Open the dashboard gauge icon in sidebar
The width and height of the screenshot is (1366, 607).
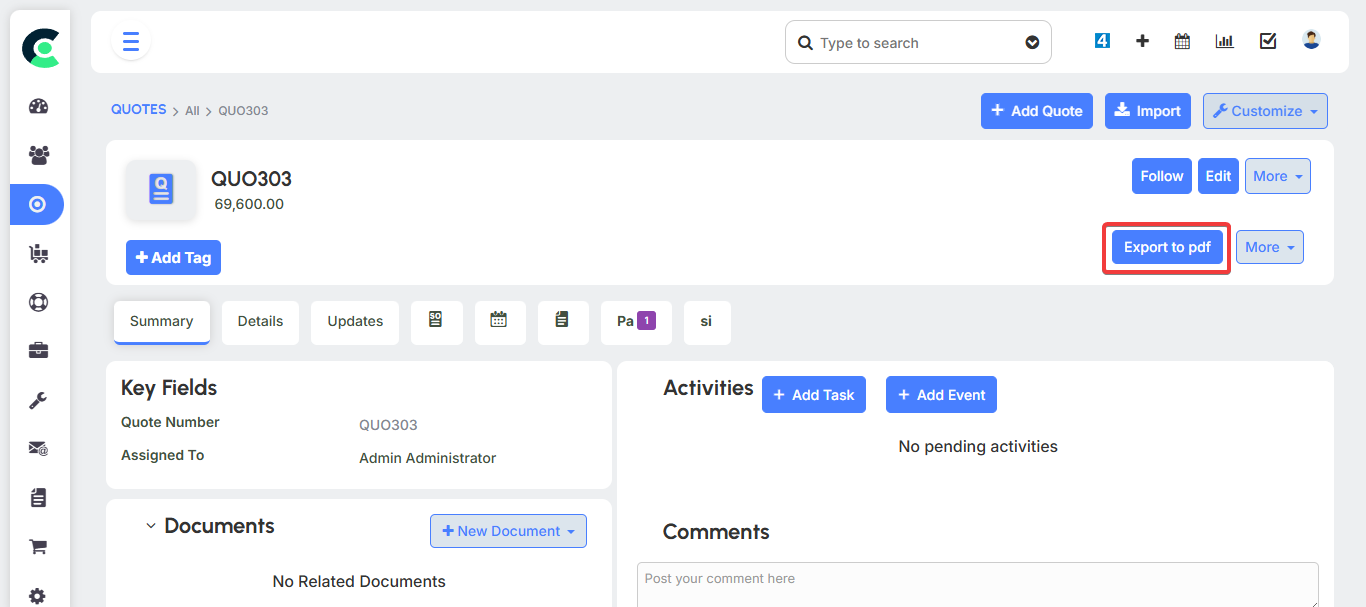click(38, 107)
